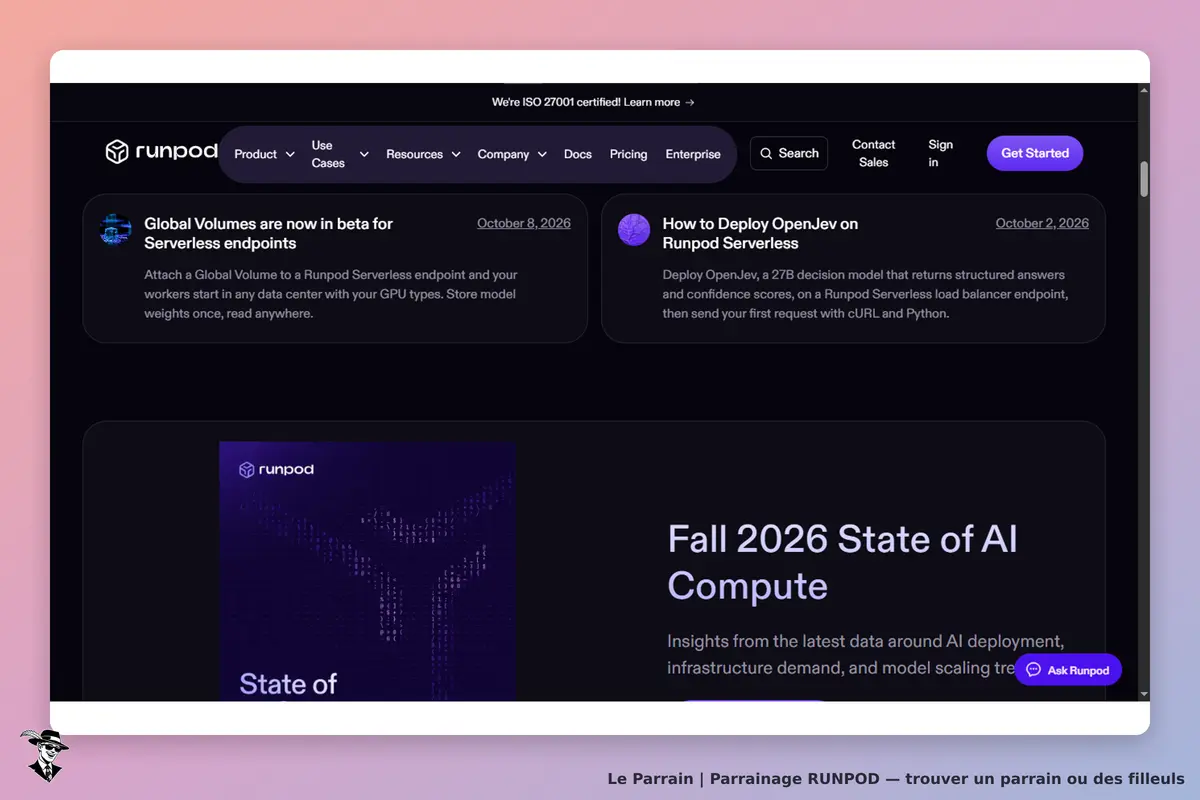Screen dimensions: 1200x800
Task: Open the Resources dropdown
Action: 423,154
